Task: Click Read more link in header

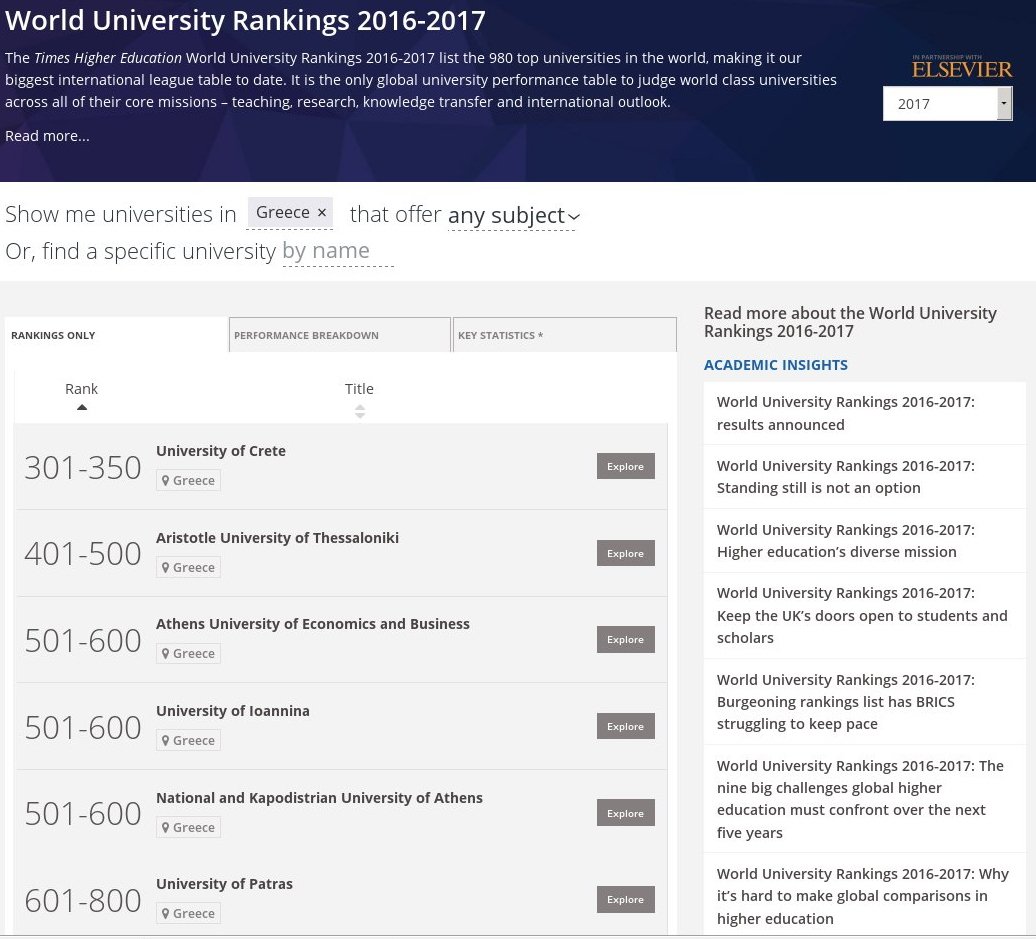Action: click(48, 136)
